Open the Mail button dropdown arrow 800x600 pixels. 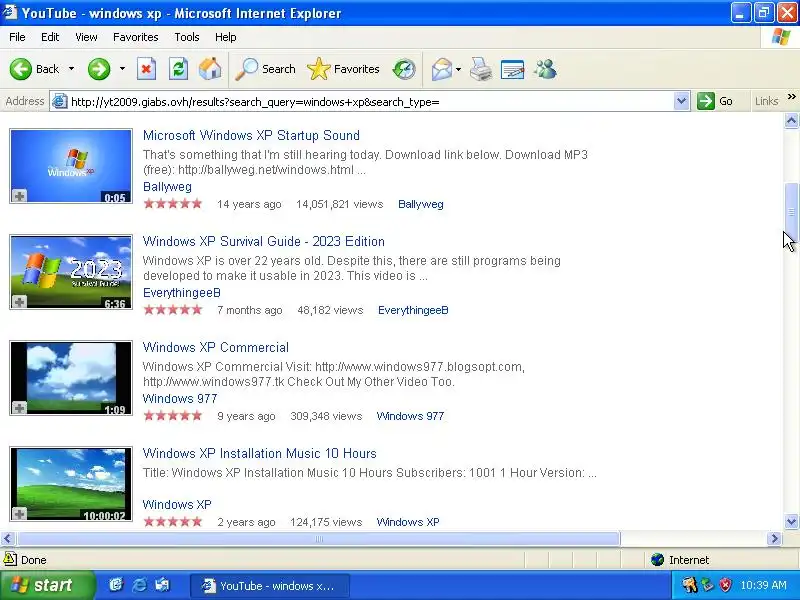click(458, 69)
